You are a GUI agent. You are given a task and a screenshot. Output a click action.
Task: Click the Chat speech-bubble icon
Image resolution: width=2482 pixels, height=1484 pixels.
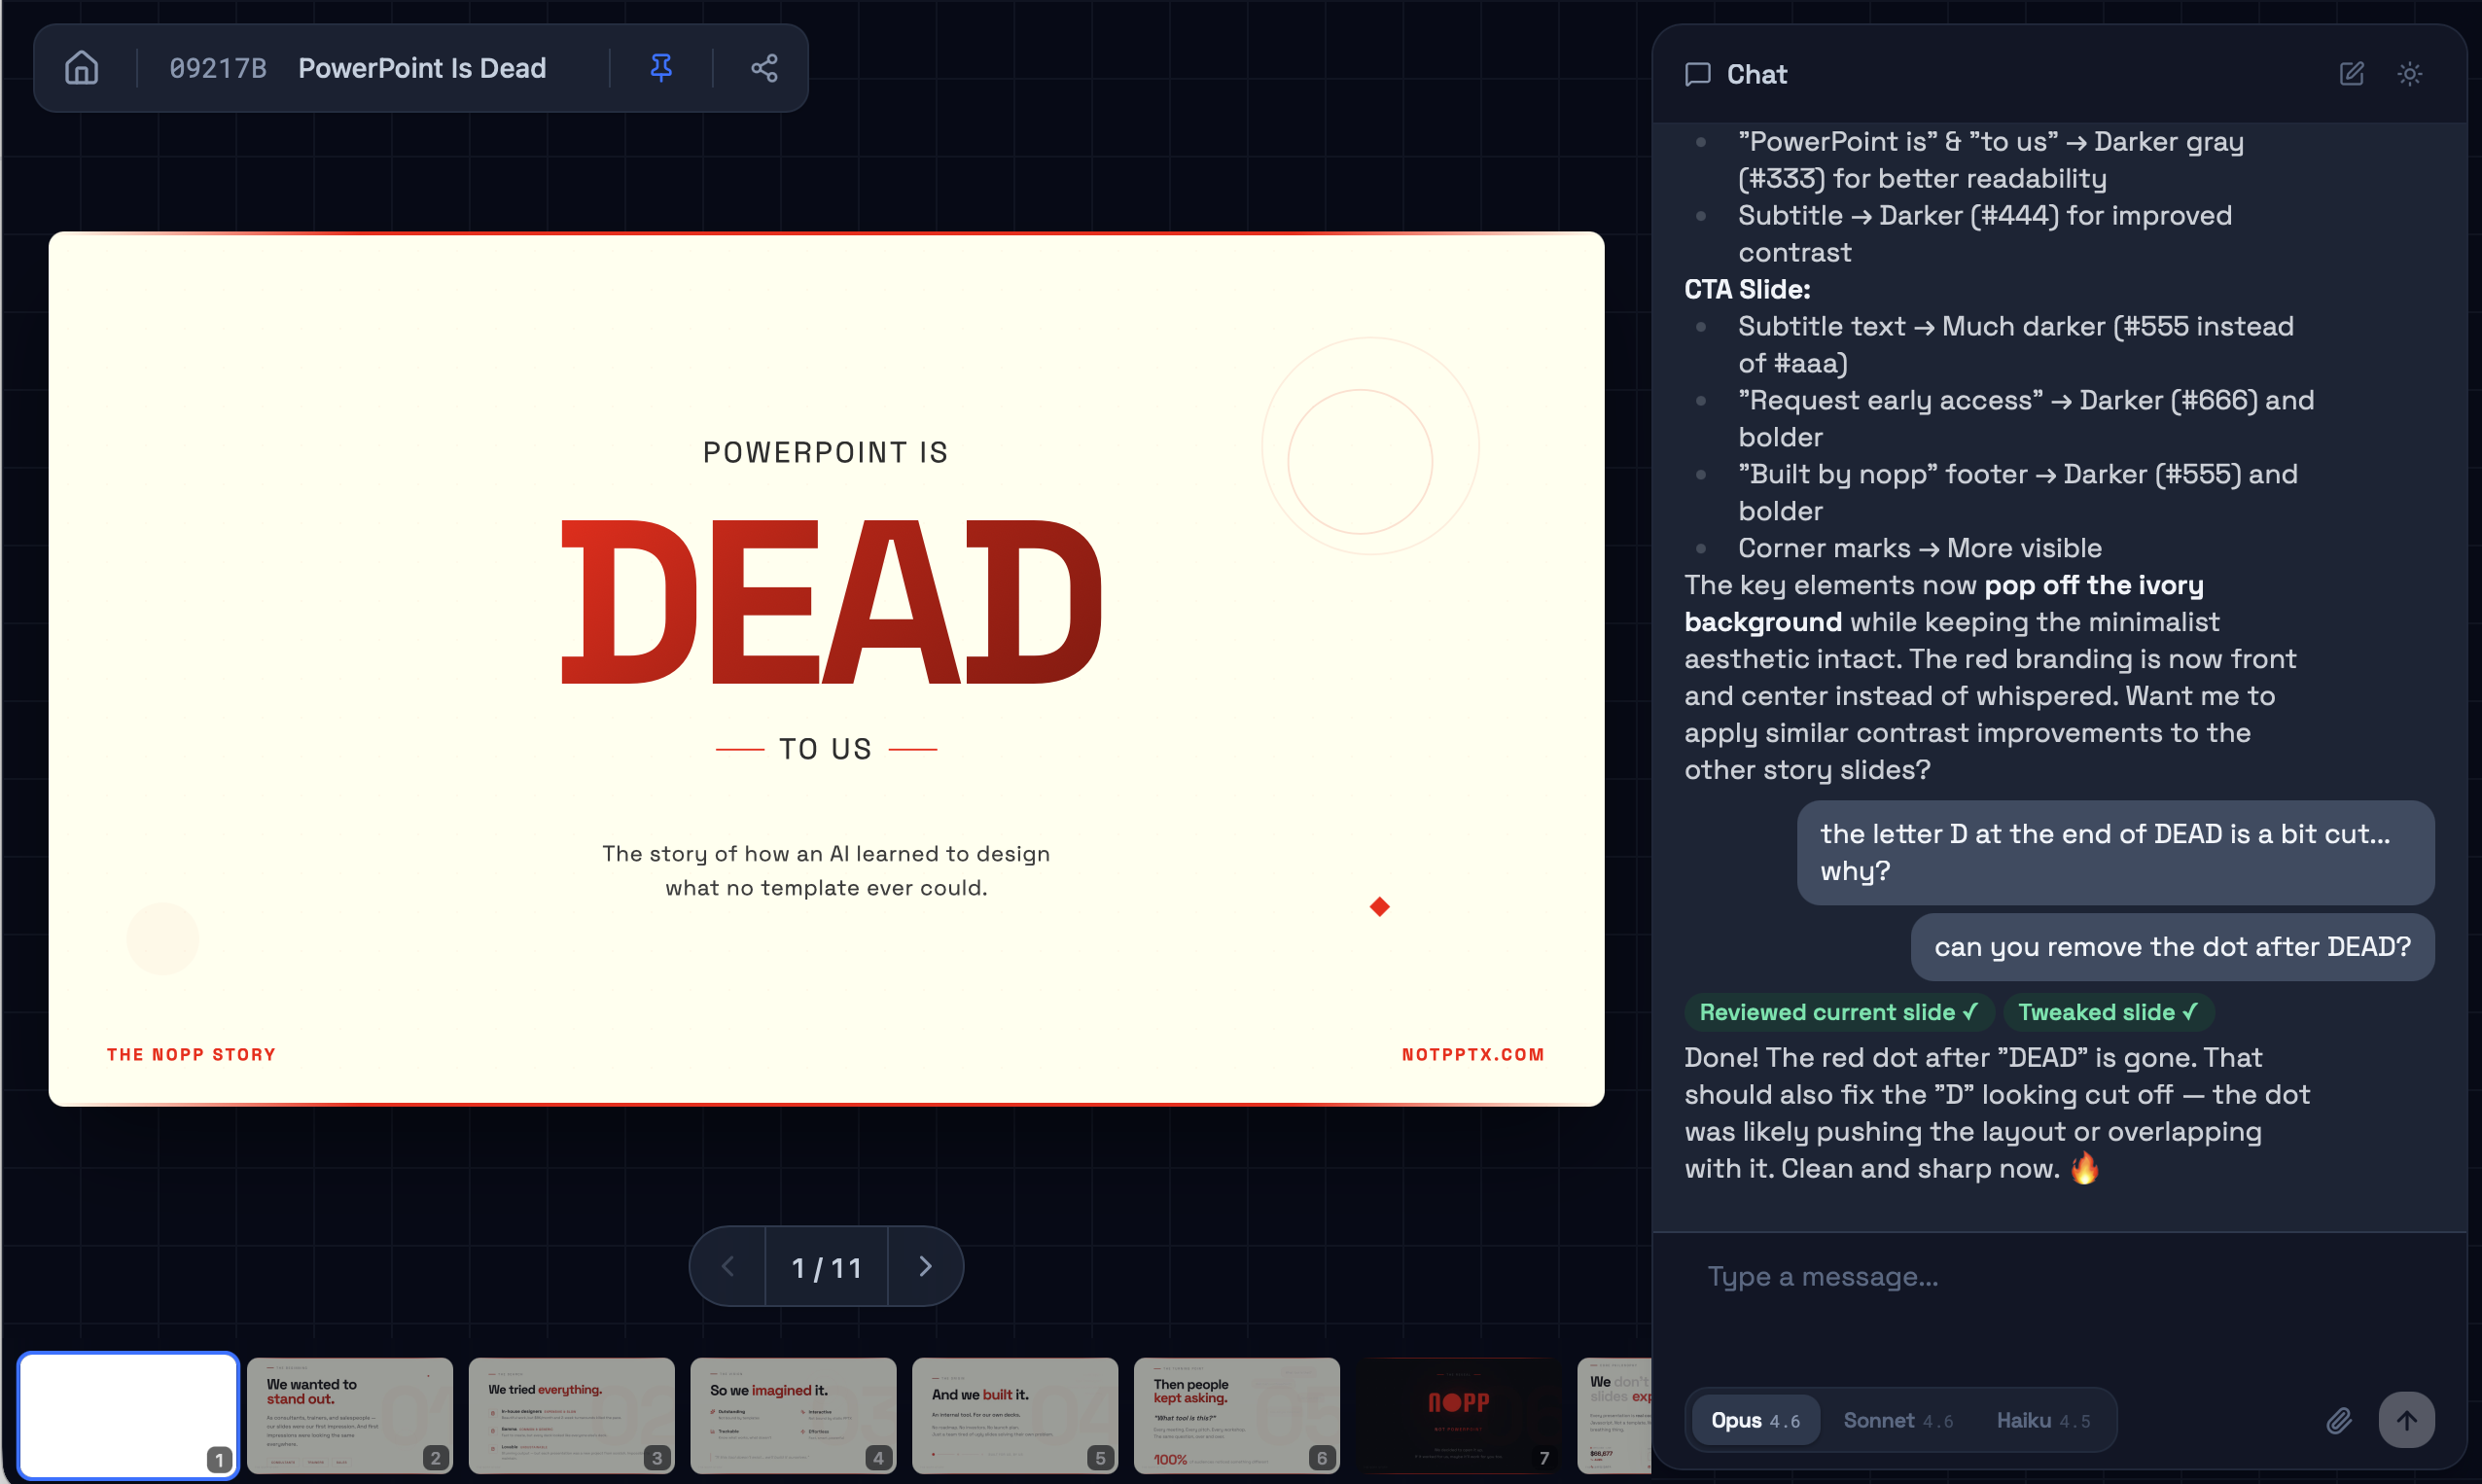tap(1697, 74)
